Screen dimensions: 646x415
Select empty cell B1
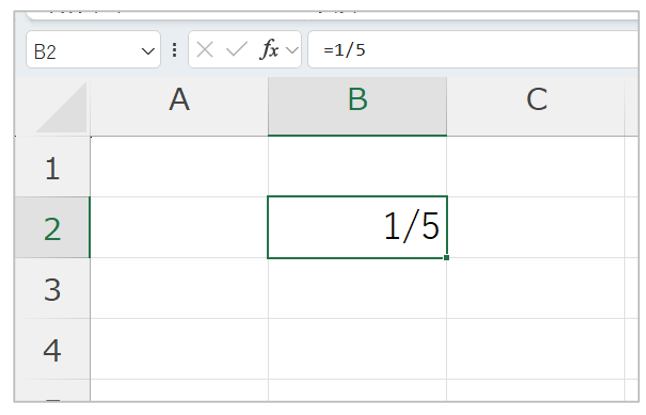point(357,166)
